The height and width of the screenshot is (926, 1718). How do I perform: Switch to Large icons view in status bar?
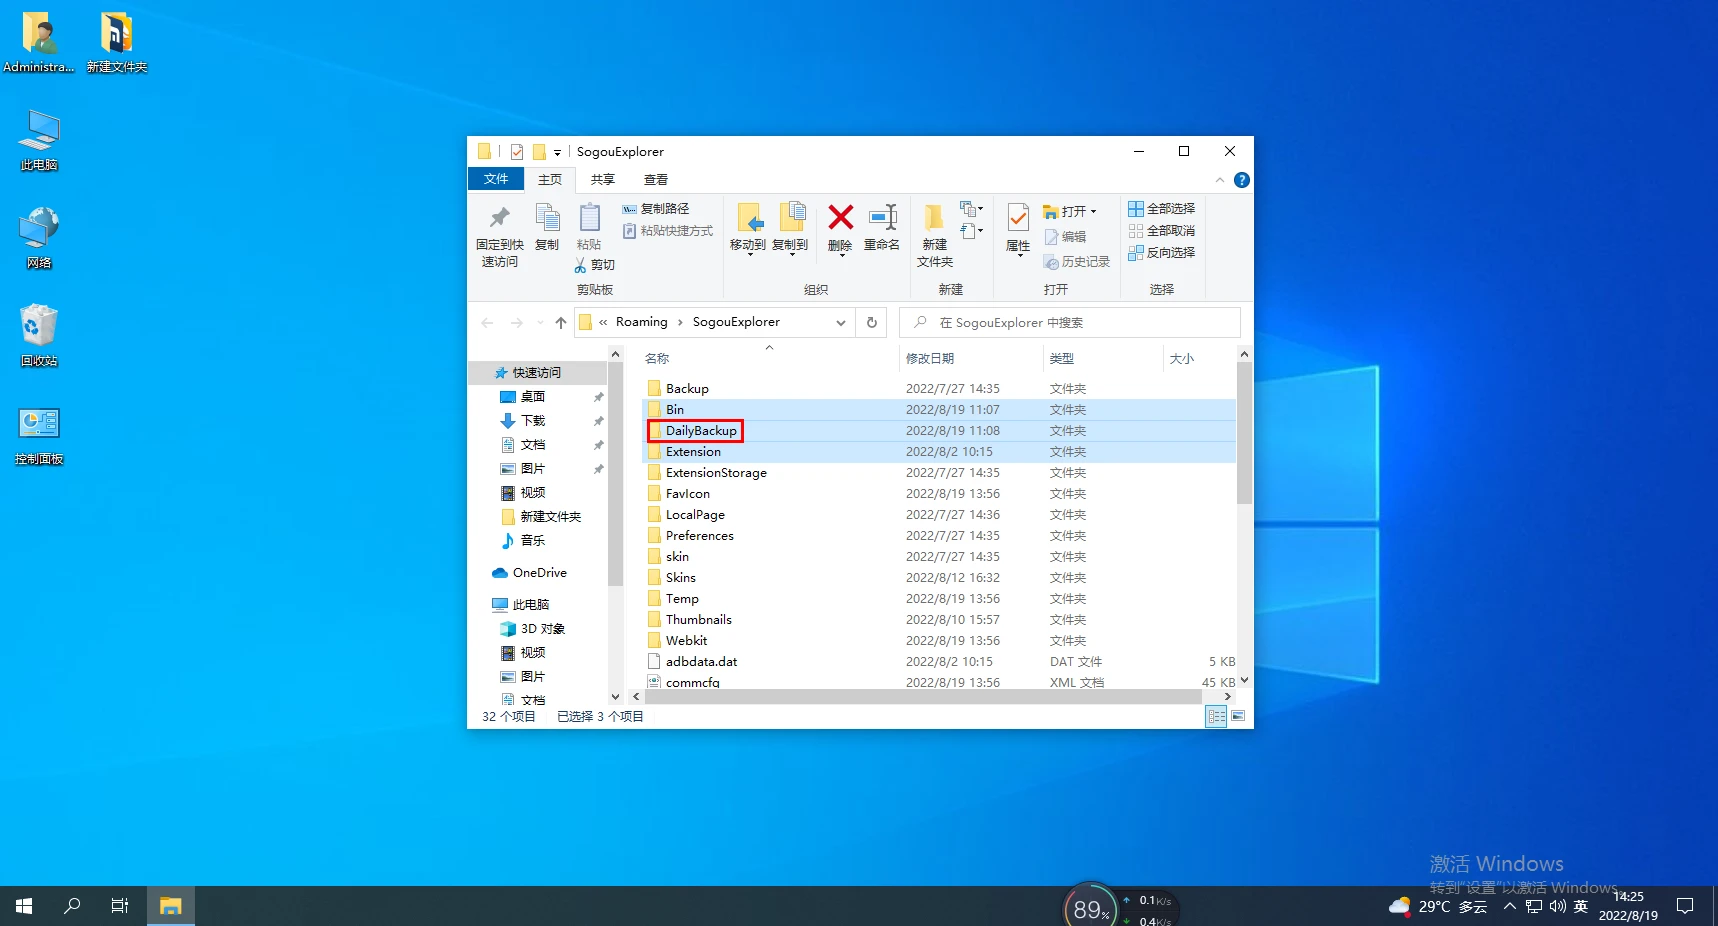click(1238, 716)
